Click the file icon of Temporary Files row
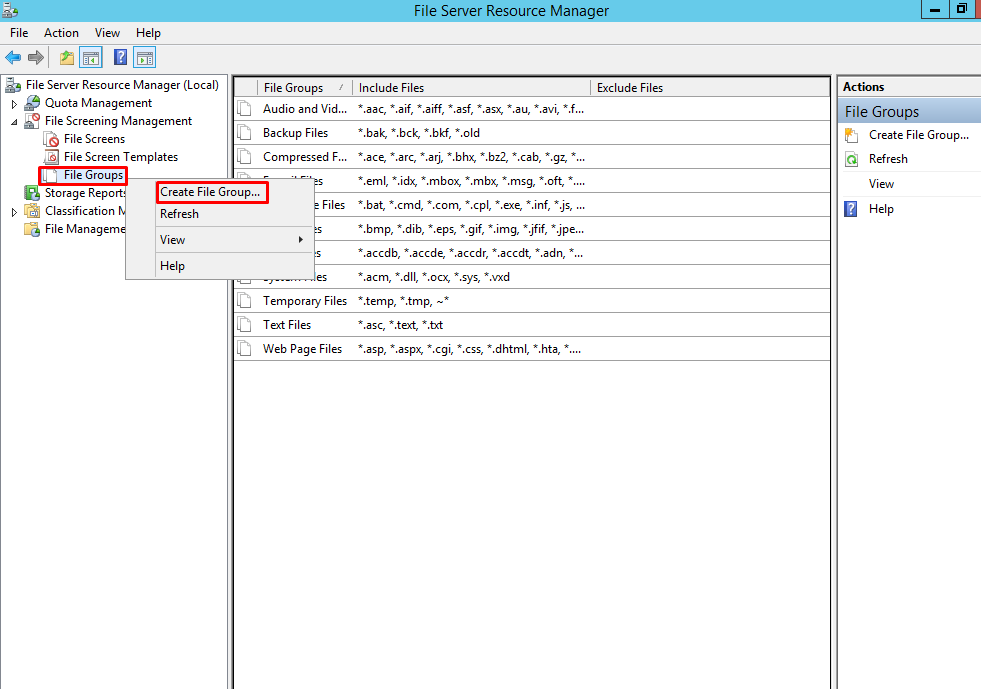The height and width of the screenshot is (690, 981). click(x=245, y=301)
